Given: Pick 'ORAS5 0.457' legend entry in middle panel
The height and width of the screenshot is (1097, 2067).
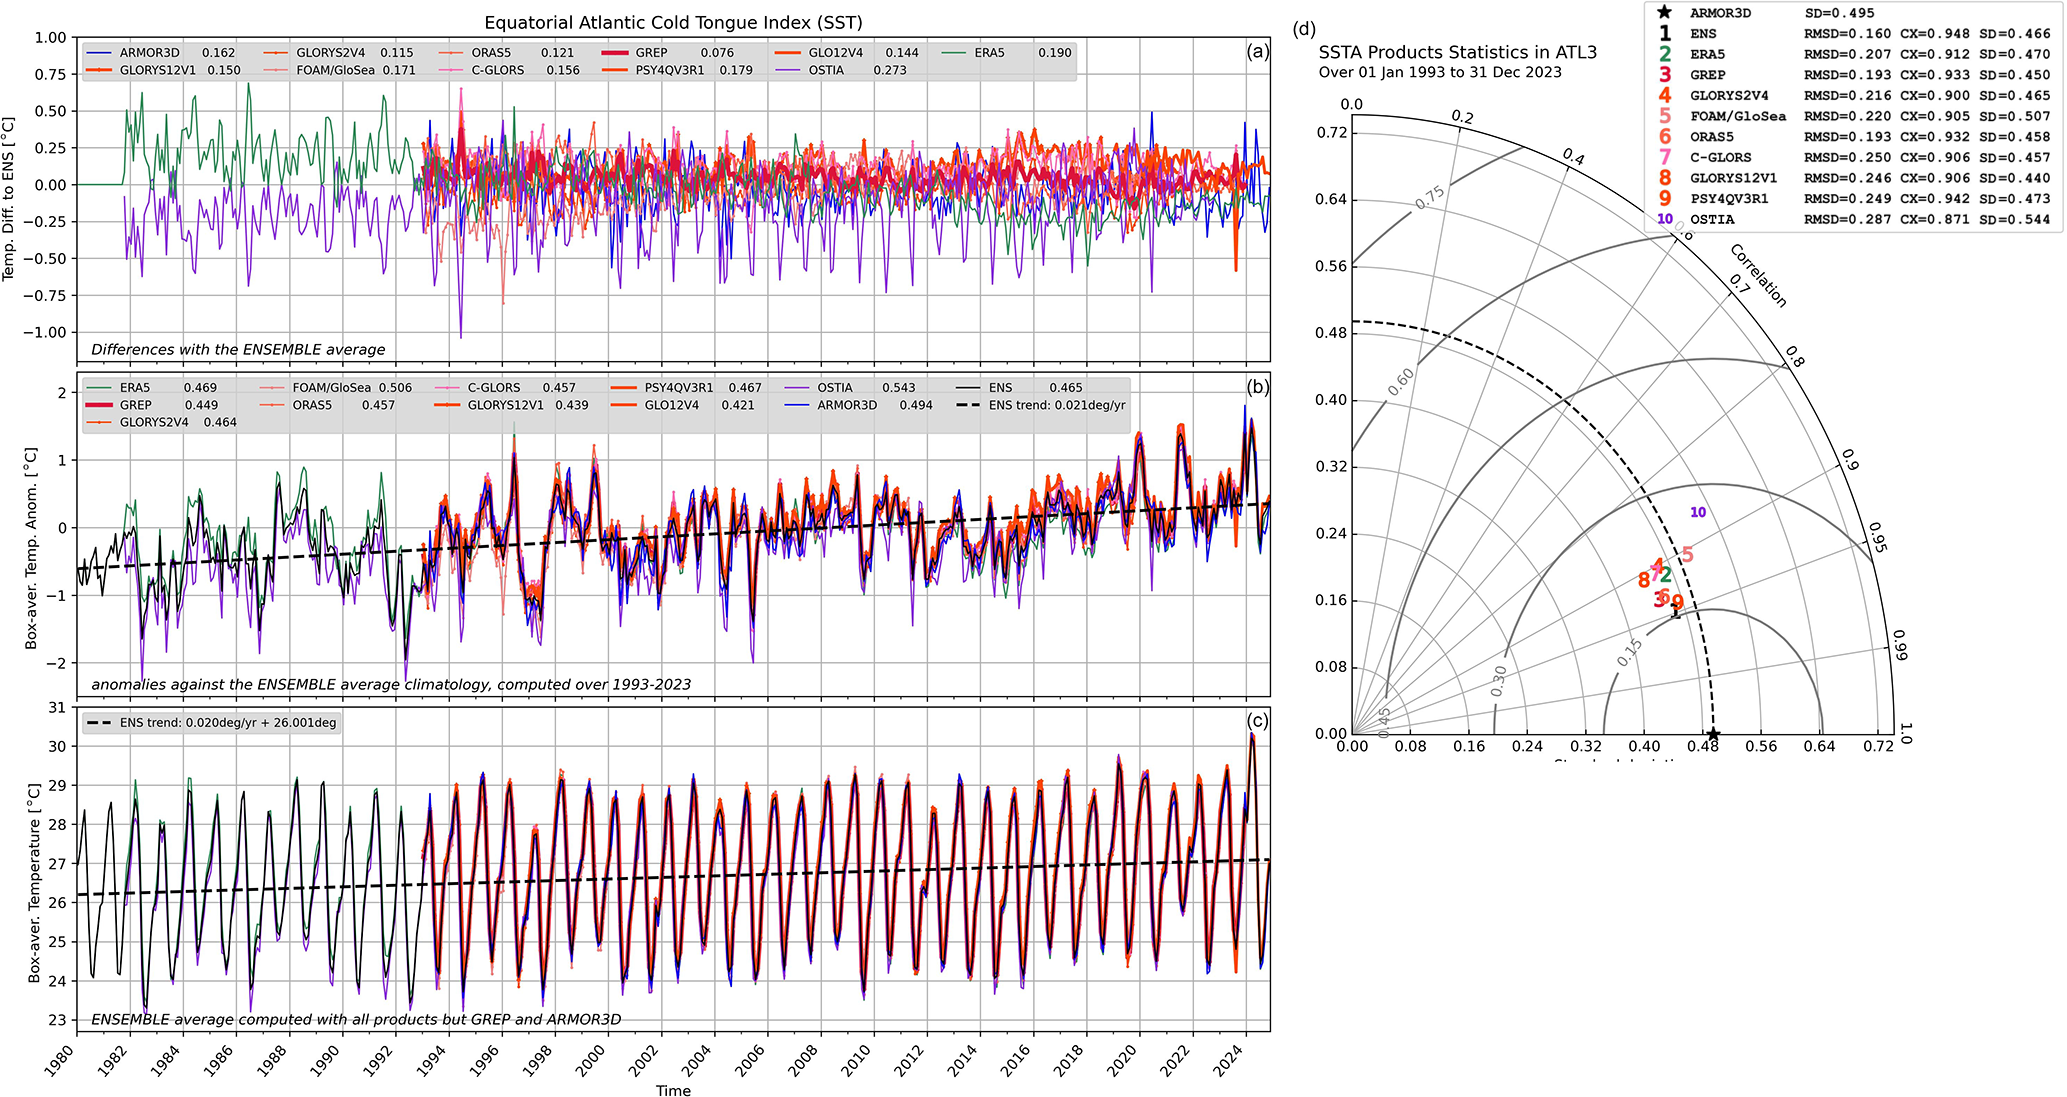Looking at the screenshot, I should [328, 406].
